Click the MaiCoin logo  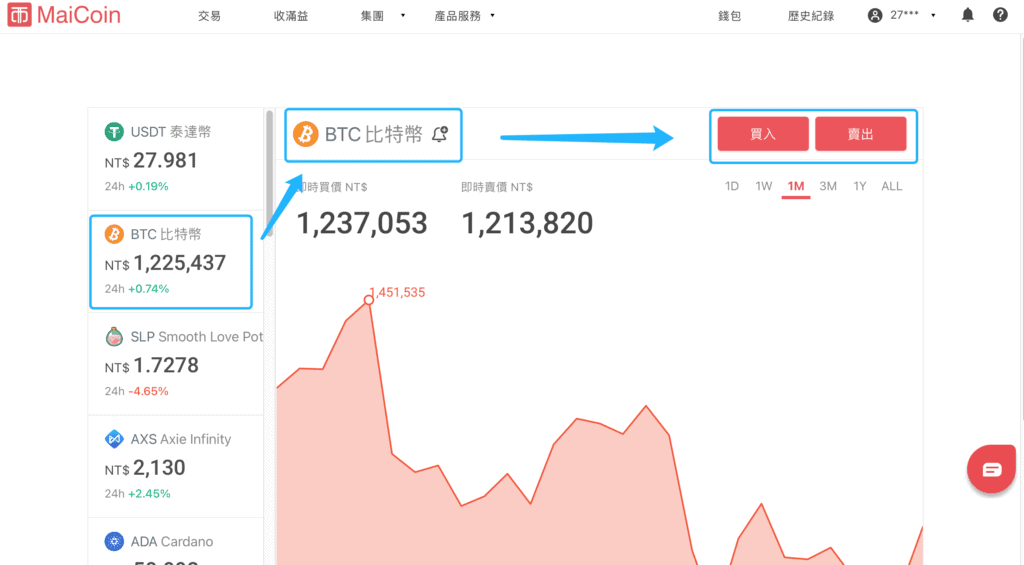pos(64,15)
